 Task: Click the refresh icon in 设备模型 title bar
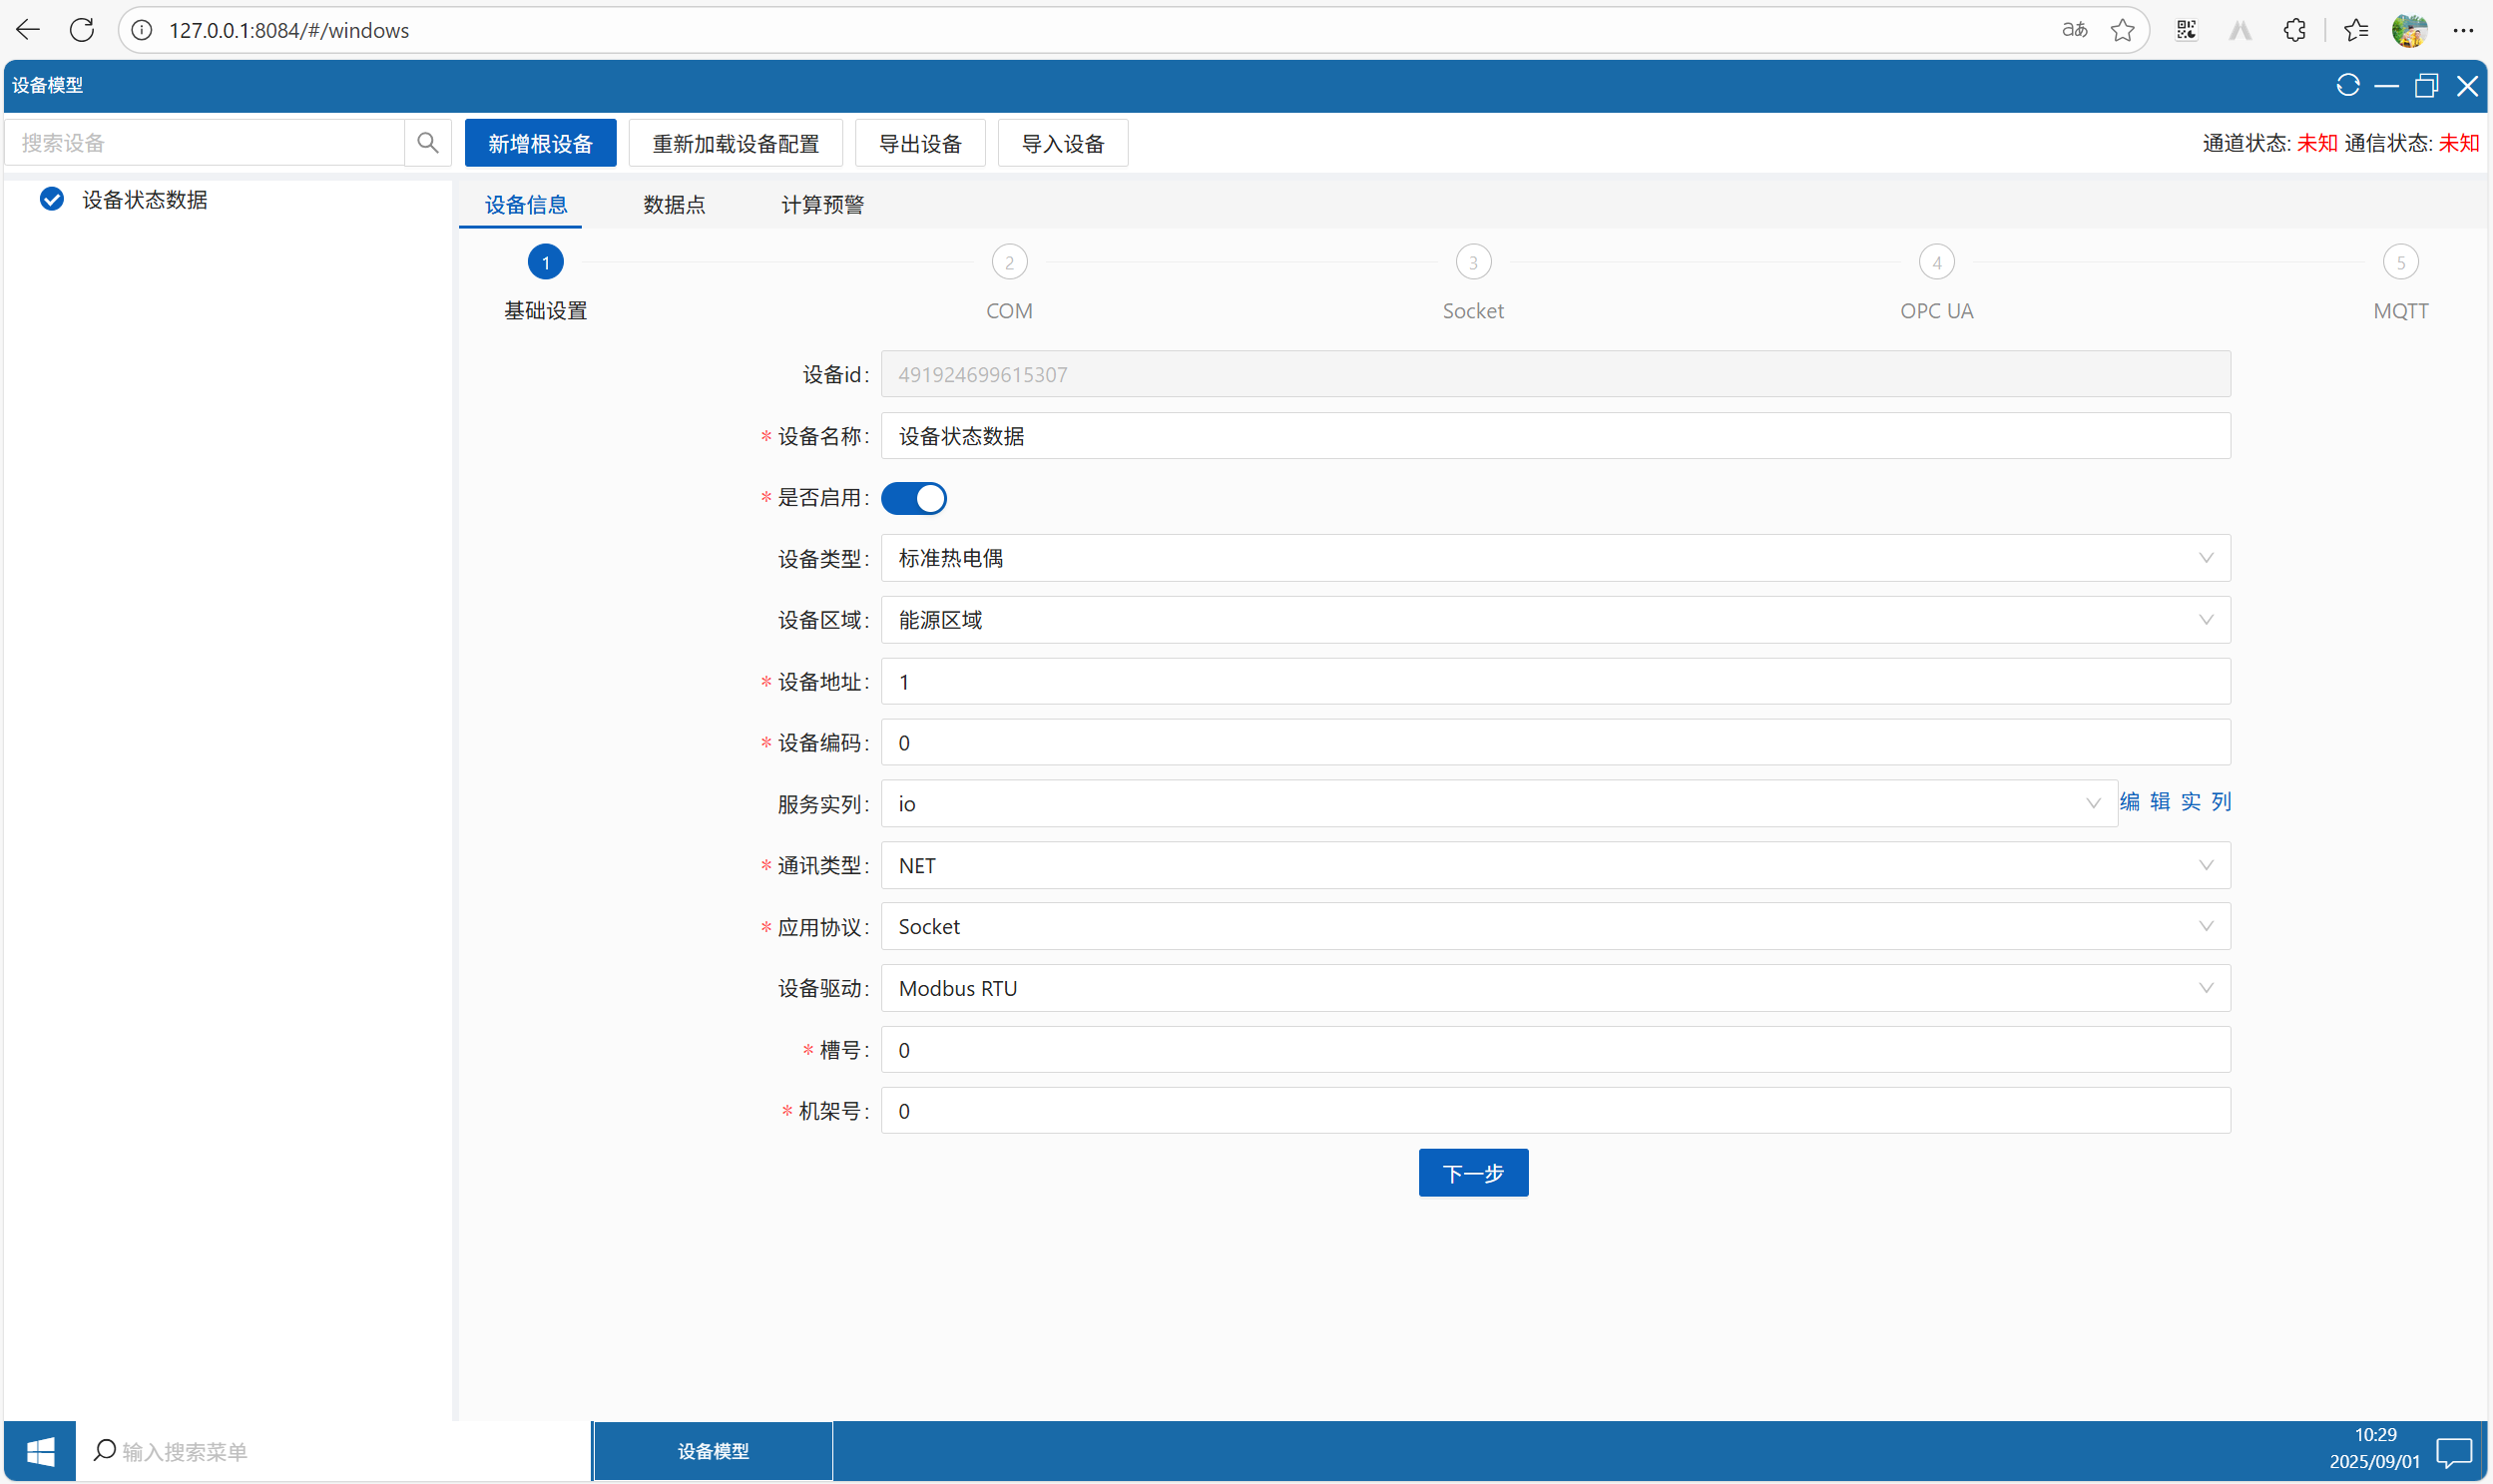point(2347,86)
